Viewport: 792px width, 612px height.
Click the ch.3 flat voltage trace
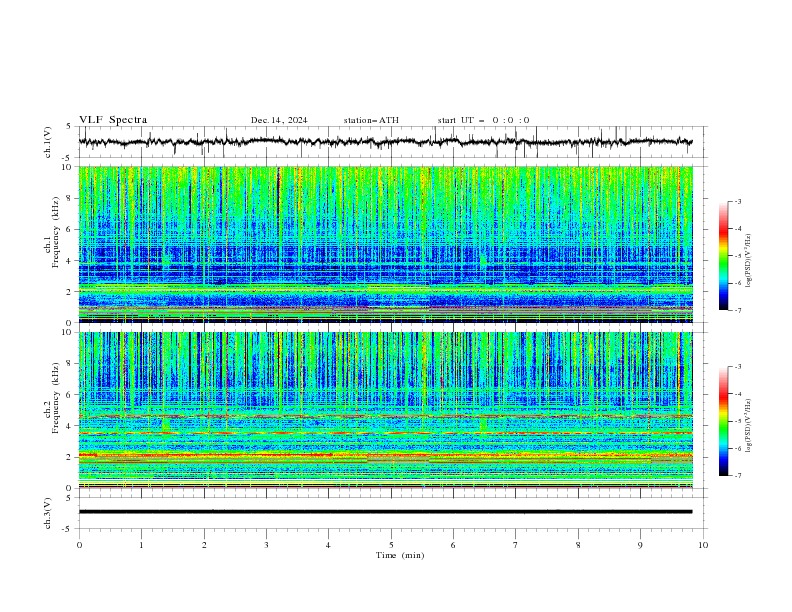[x=385, y=512]
